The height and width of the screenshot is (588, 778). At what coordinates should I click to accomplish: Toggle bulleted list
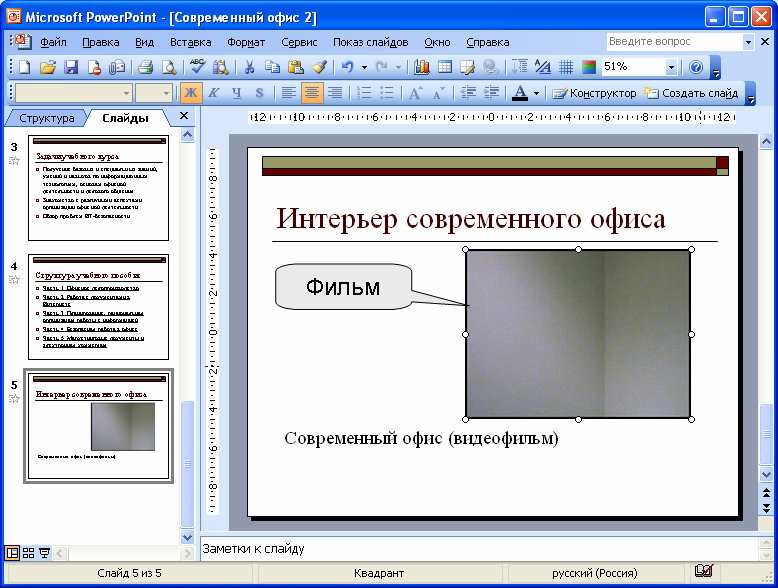pyautogui.click(x=387, y=93)
